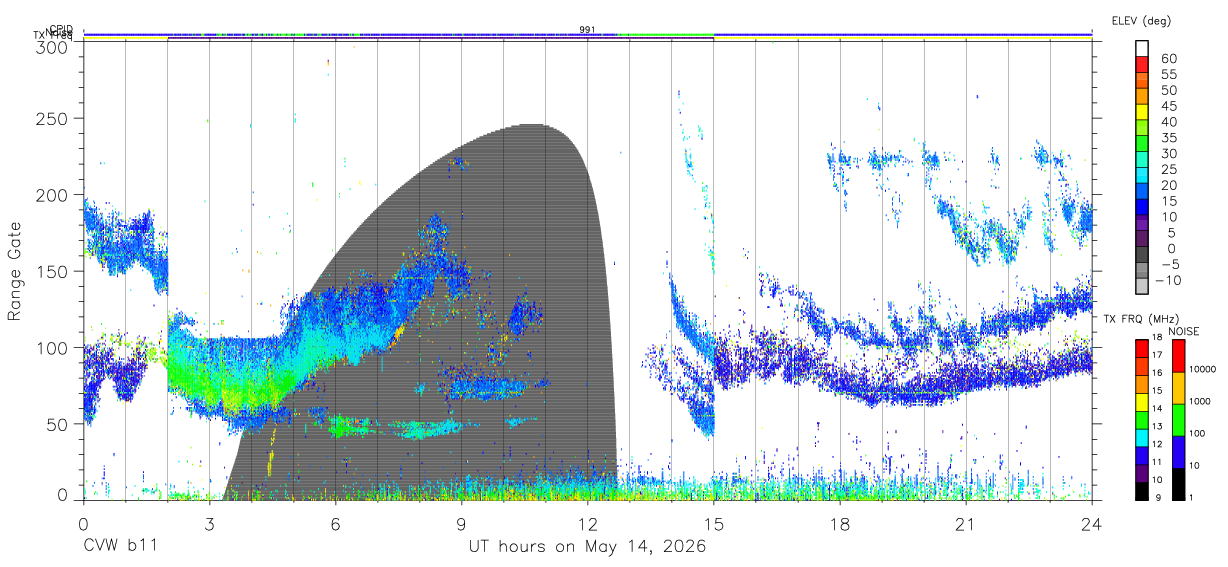
Task: Click the 6 hour tick on time axis
Action: (x=335, y=523)
